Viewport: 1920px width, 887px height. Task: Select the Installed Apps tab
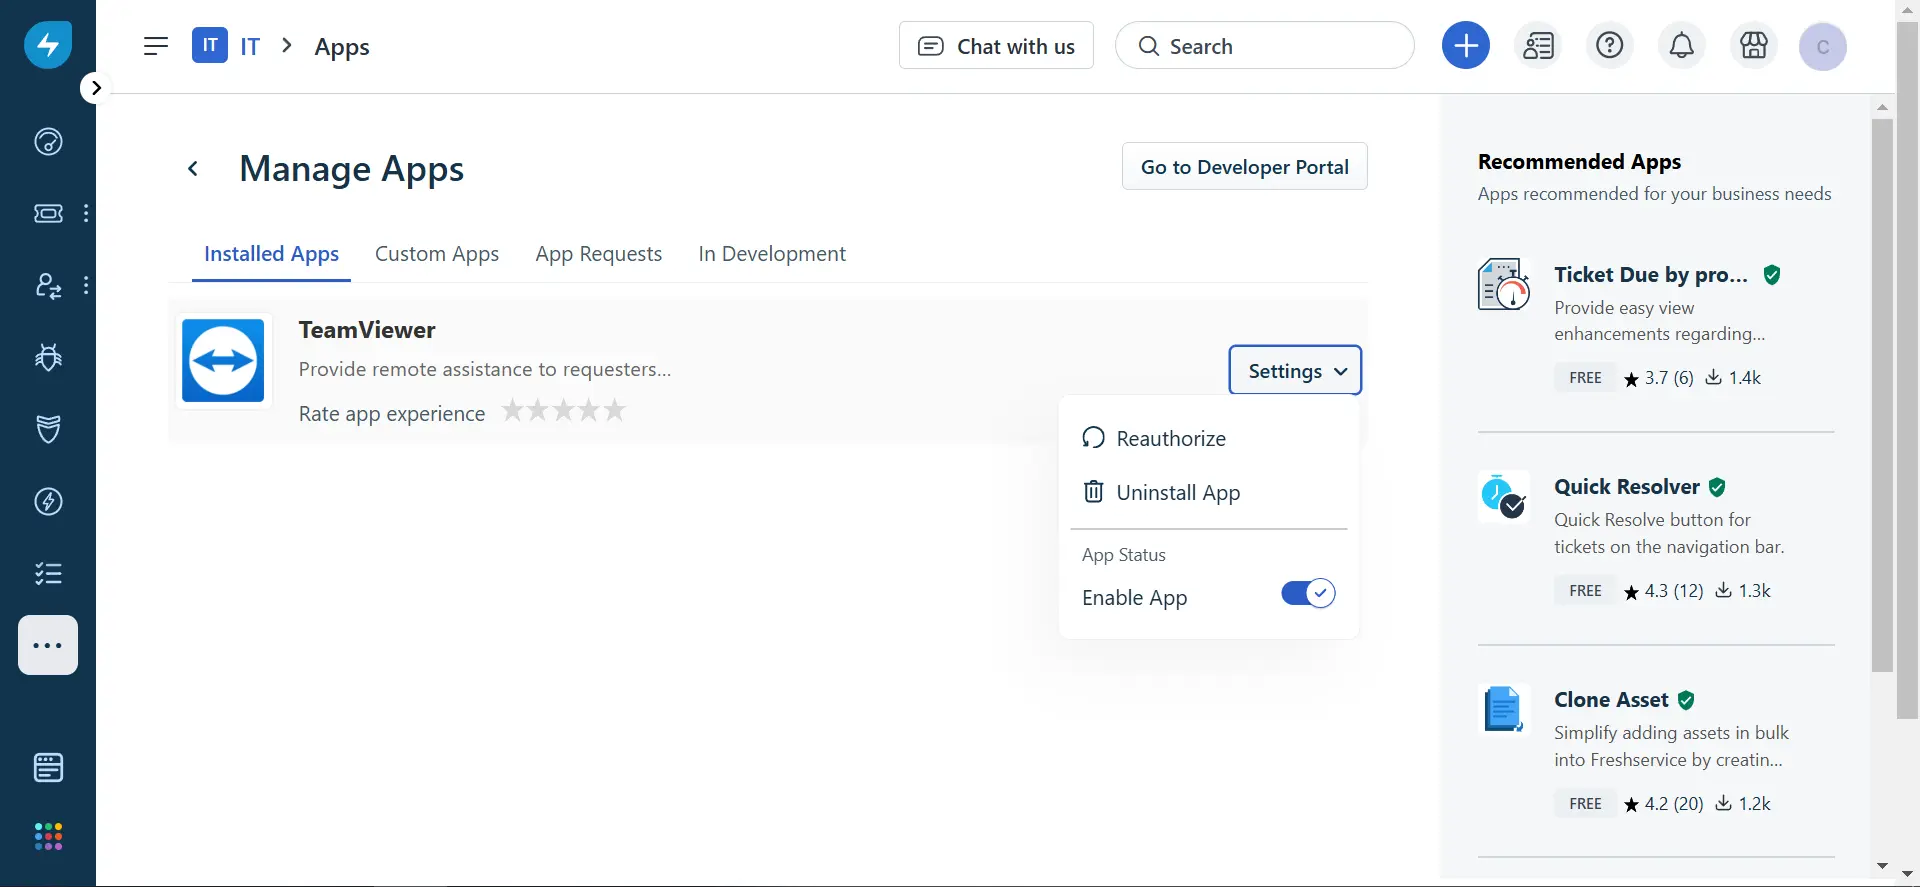click(x=271, y=254)
